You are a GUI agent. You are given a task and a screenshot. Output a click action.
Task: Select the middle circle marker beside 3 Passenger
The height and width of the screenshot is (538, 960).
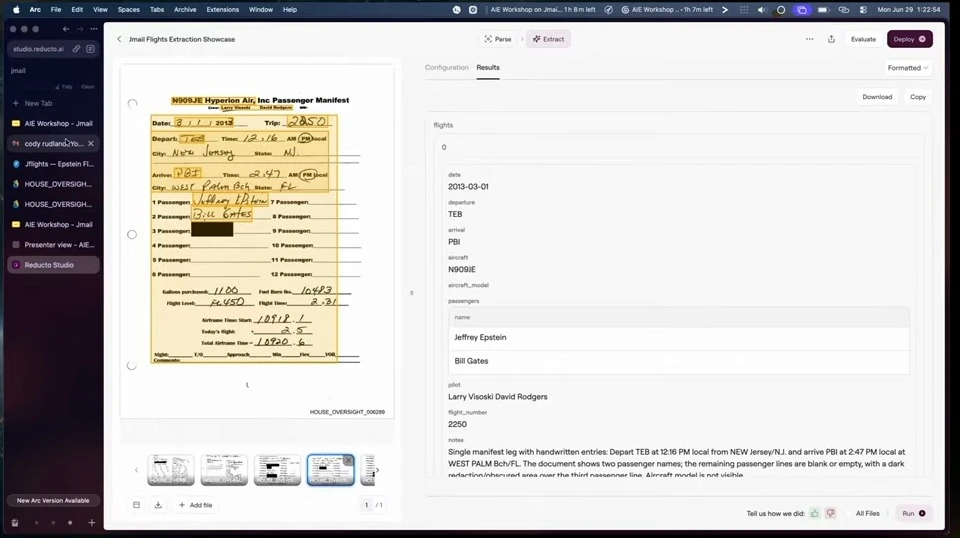tap(132, 234)
